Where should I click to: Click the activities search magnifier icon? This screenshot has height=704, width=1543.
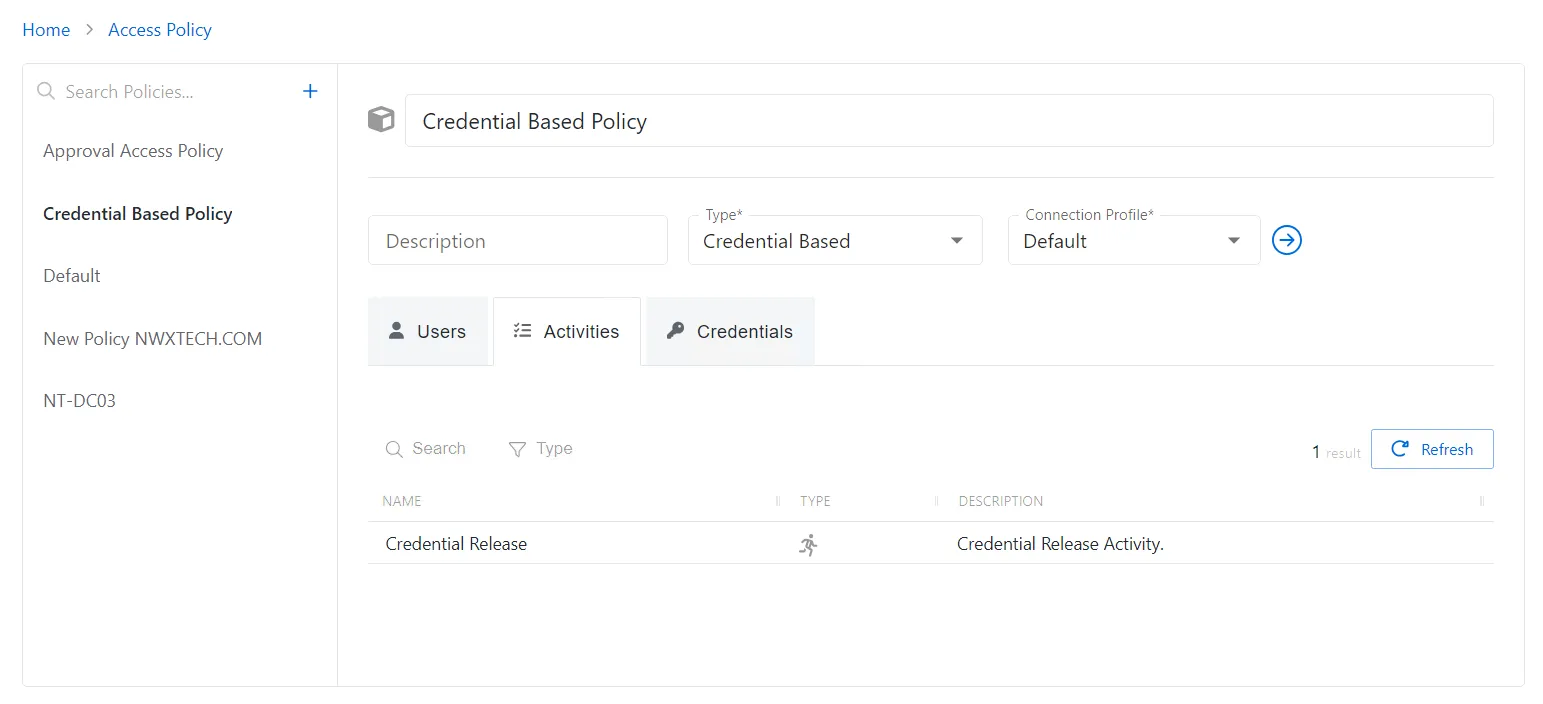394,449
